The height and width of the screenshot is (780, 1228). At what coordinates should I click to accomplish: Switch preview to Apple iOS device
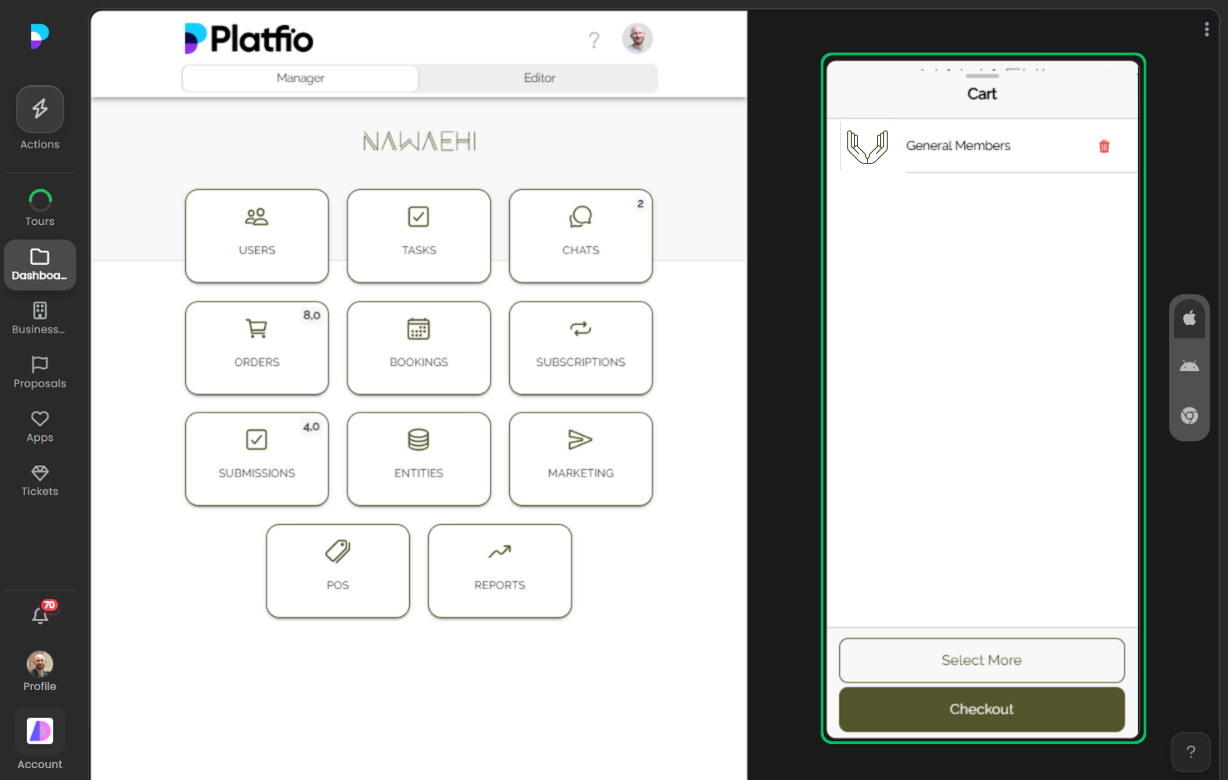[1189, 318]
